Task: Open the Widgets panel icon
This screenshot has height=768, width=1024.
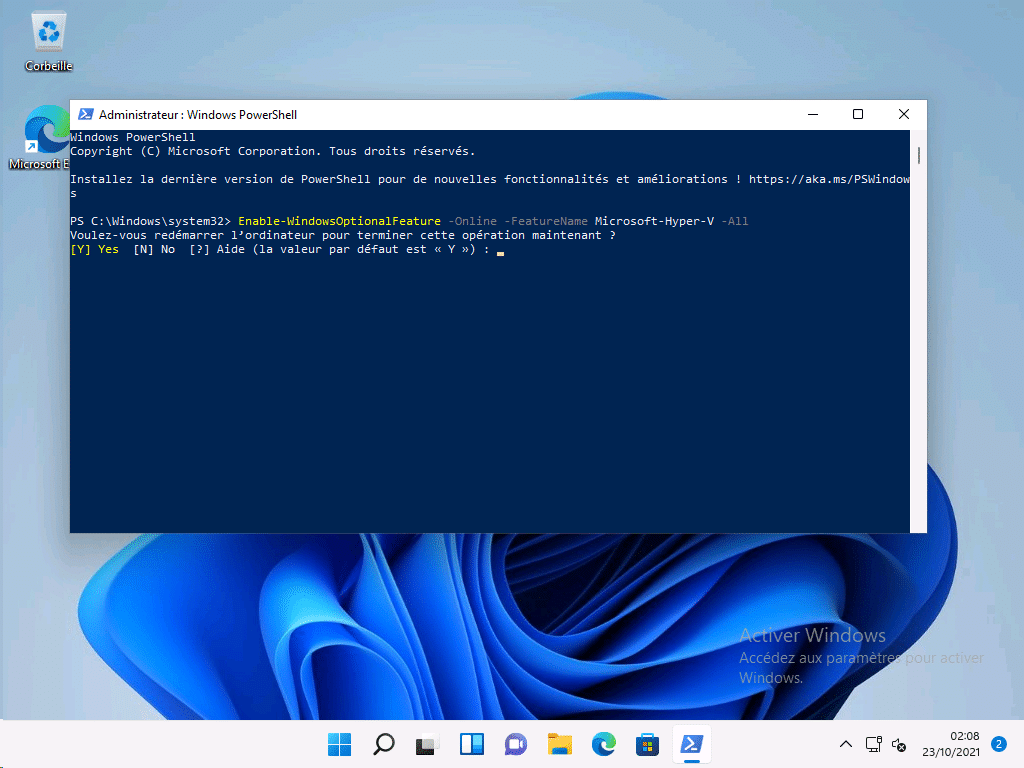Action: coord(472,744)
